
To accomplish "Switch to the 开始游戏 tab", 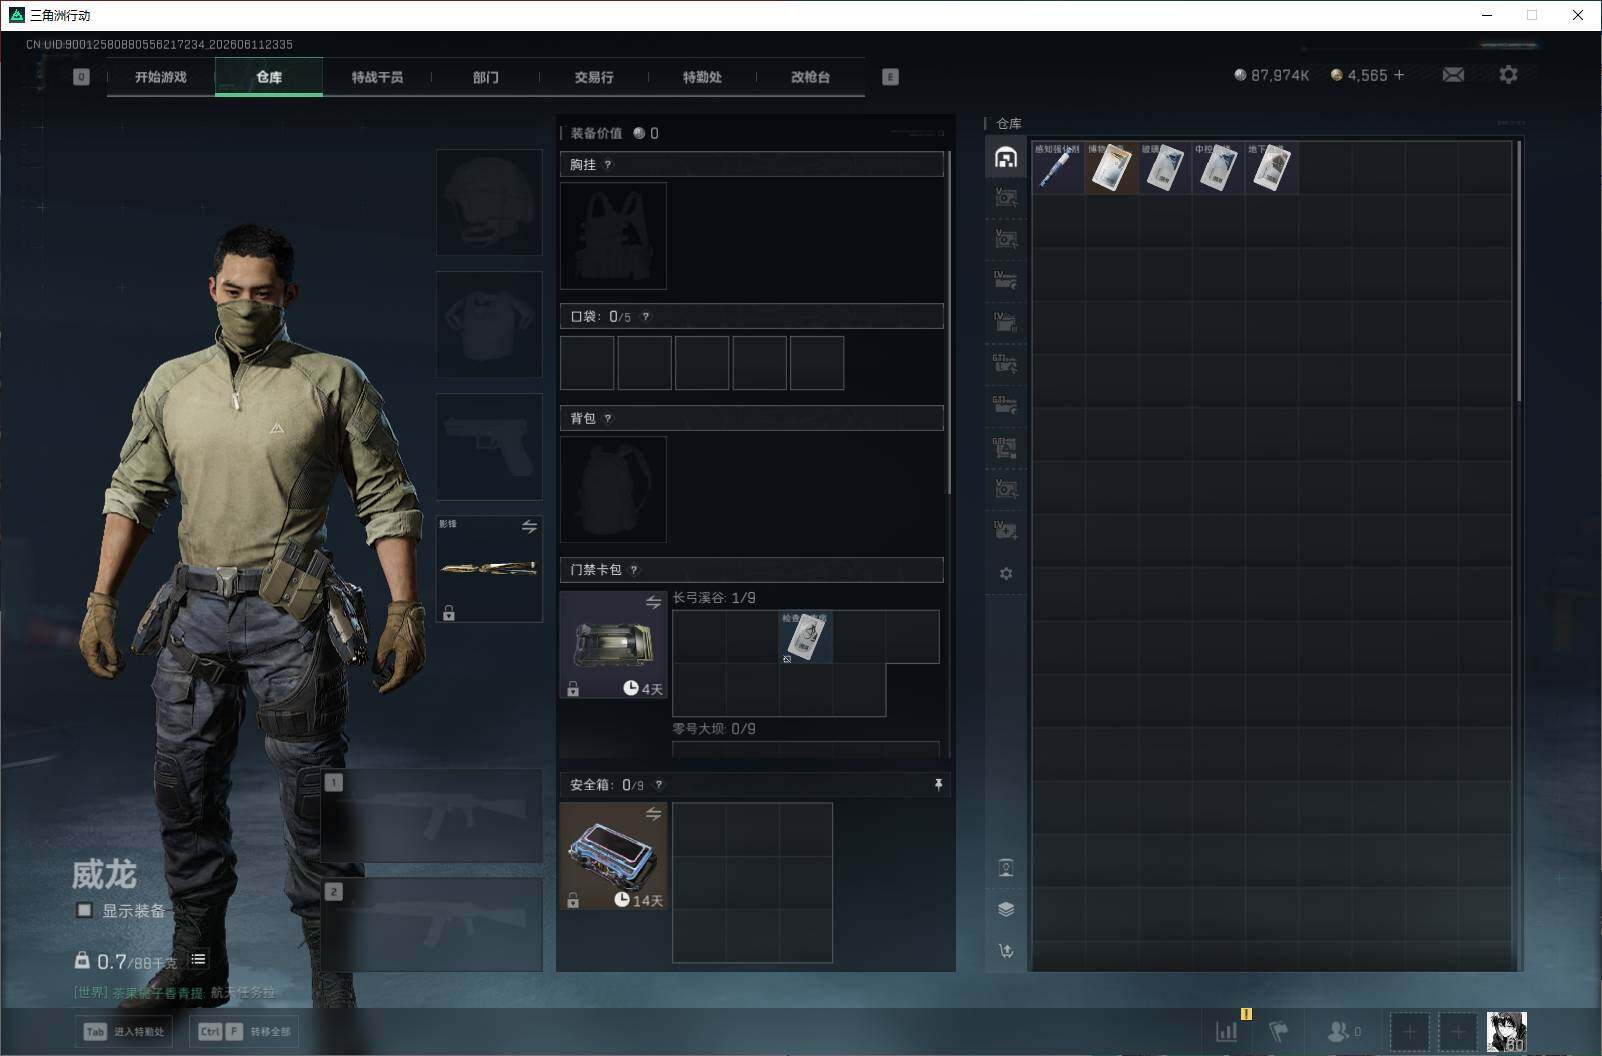I will pos(161,77).
